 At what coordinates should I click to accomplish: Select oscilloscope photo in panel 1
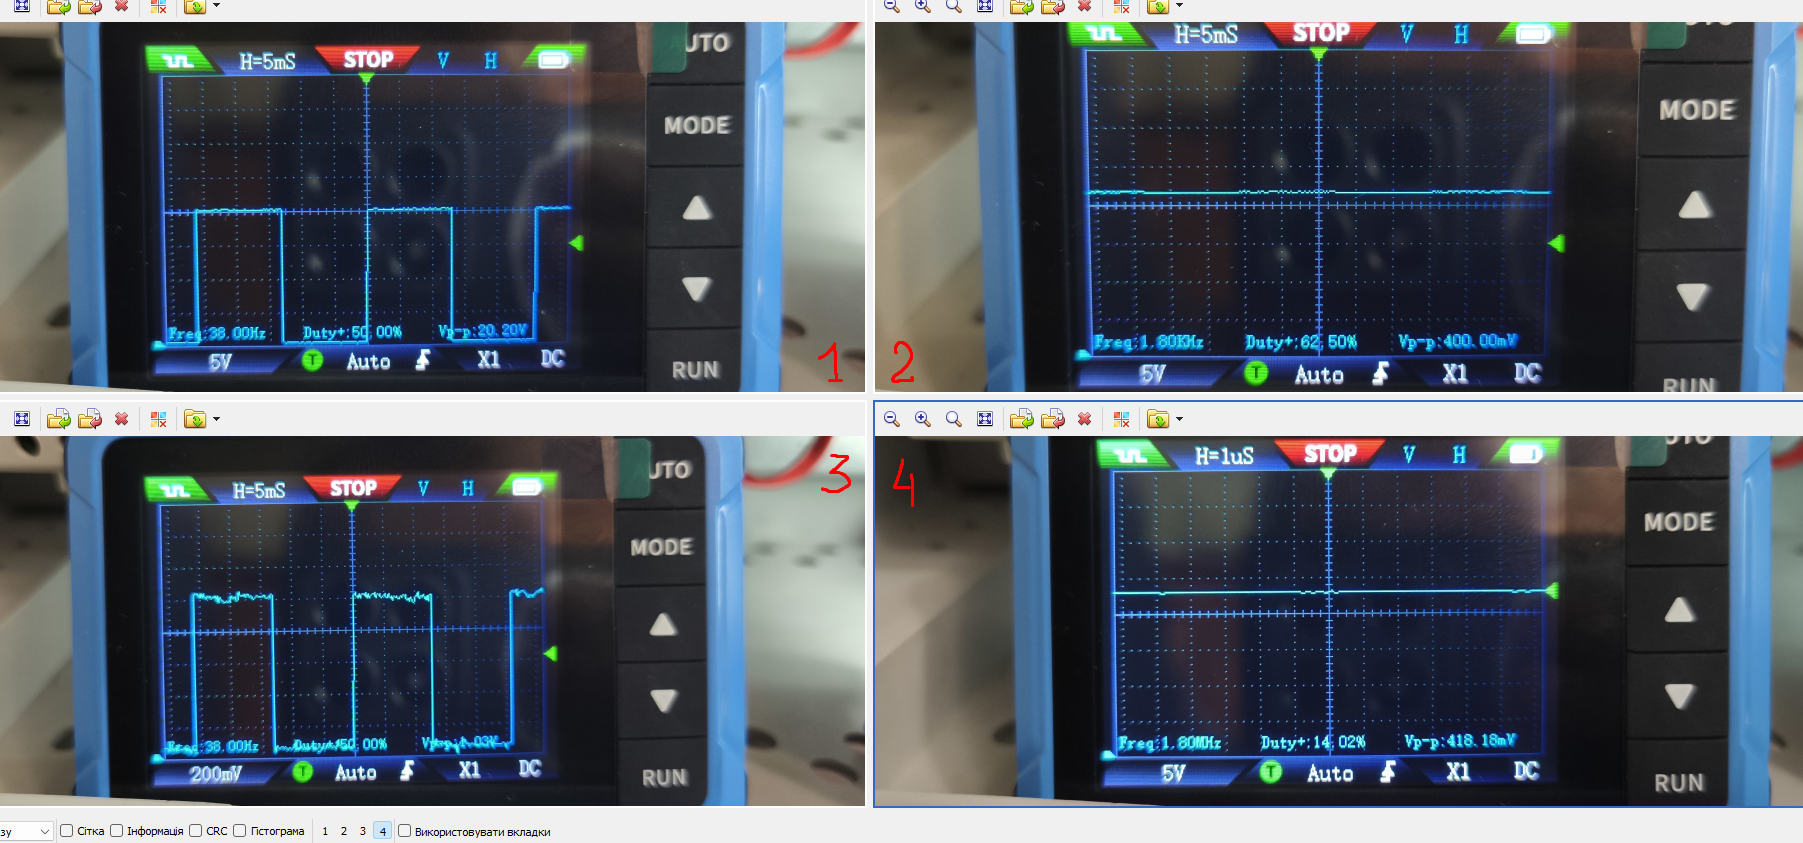click(x=432, y=207)
